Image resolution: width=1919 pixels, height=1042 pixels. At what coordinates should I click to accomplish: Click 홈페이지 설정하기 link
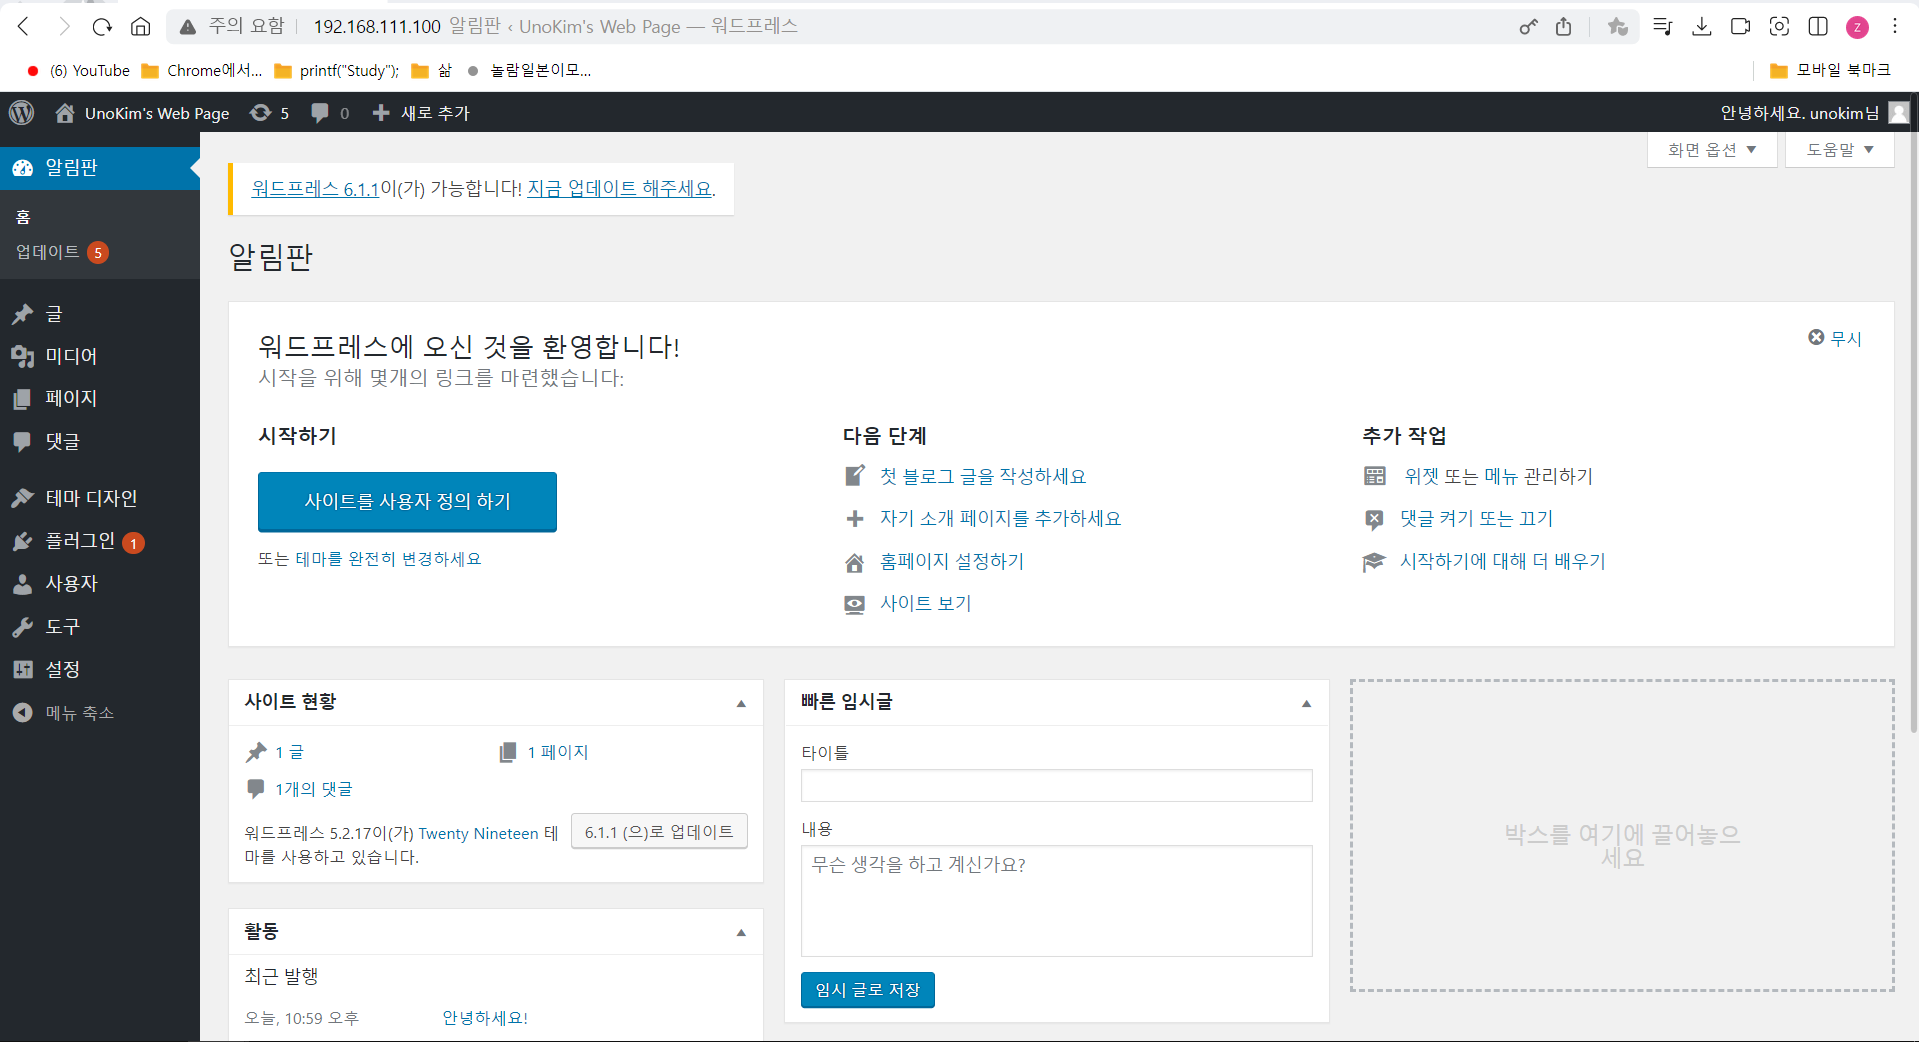click(x=952, y=562)
